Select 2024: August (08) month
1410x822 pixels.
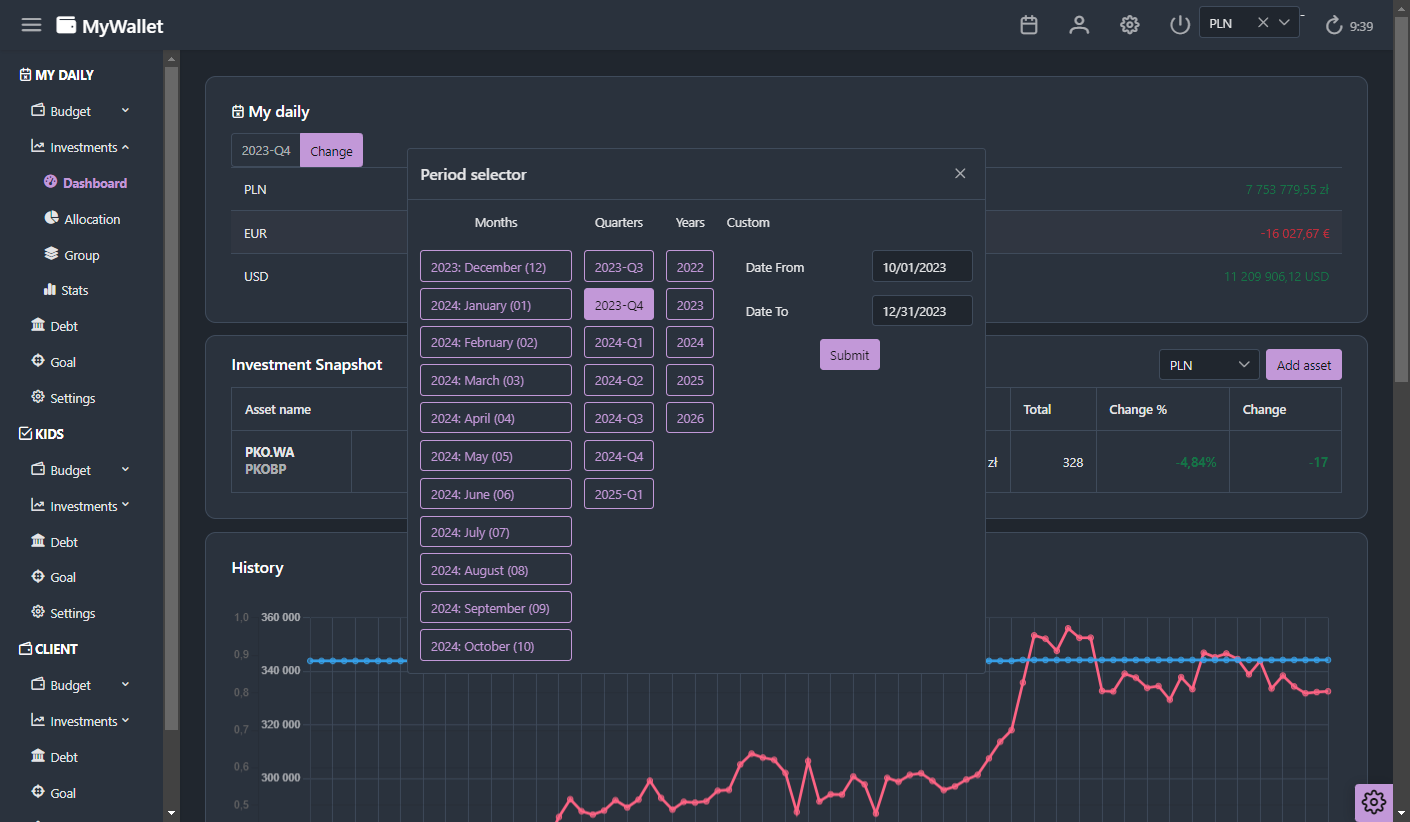[496, 570]
